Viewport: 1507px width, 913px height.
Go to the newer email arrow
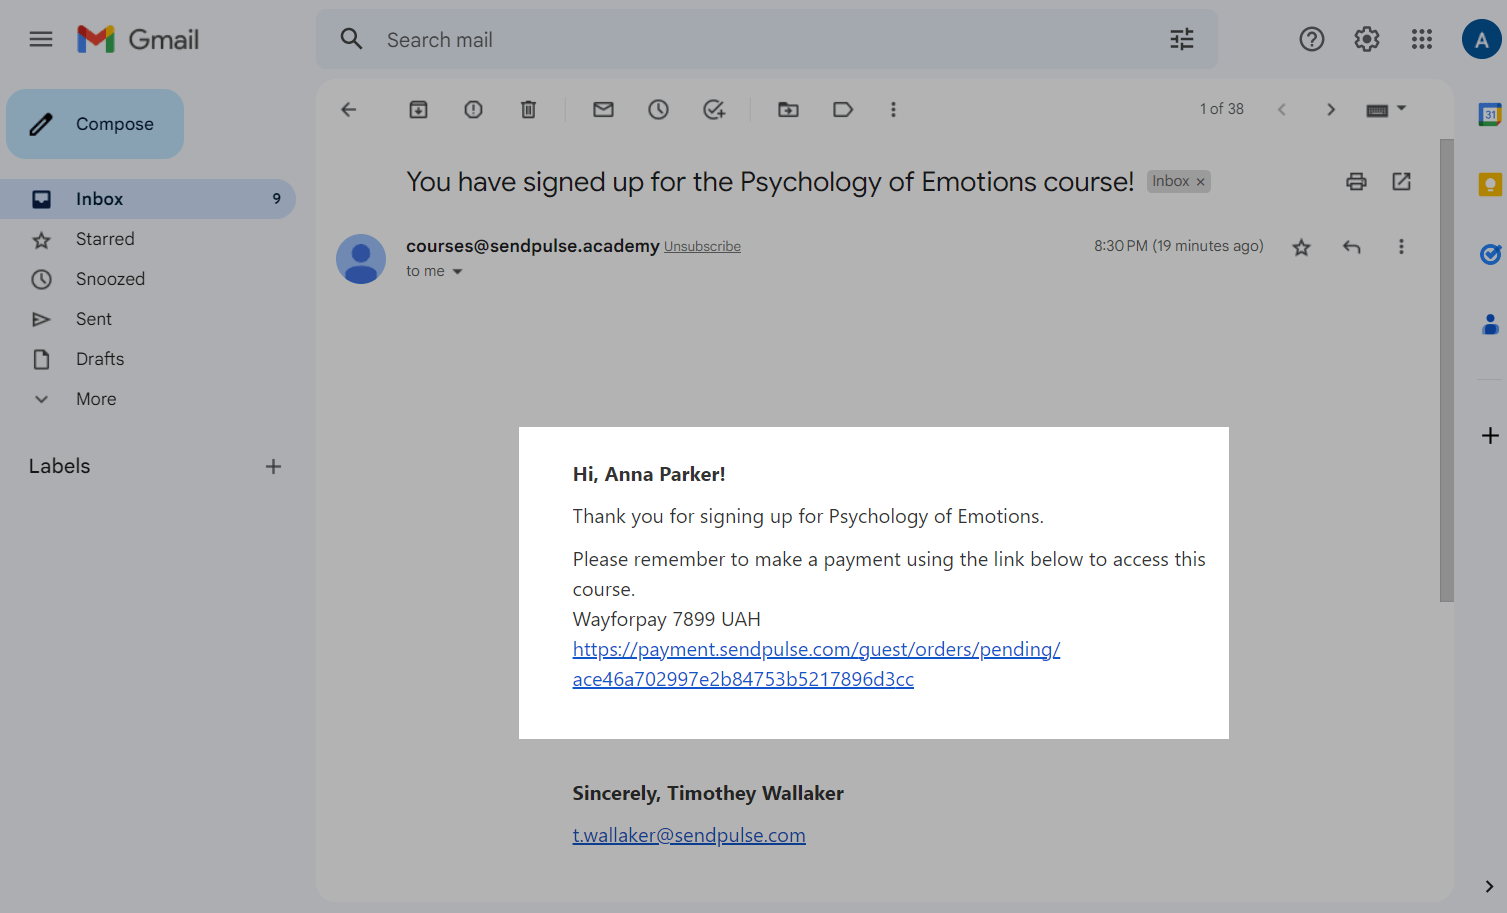(1281, 109)
